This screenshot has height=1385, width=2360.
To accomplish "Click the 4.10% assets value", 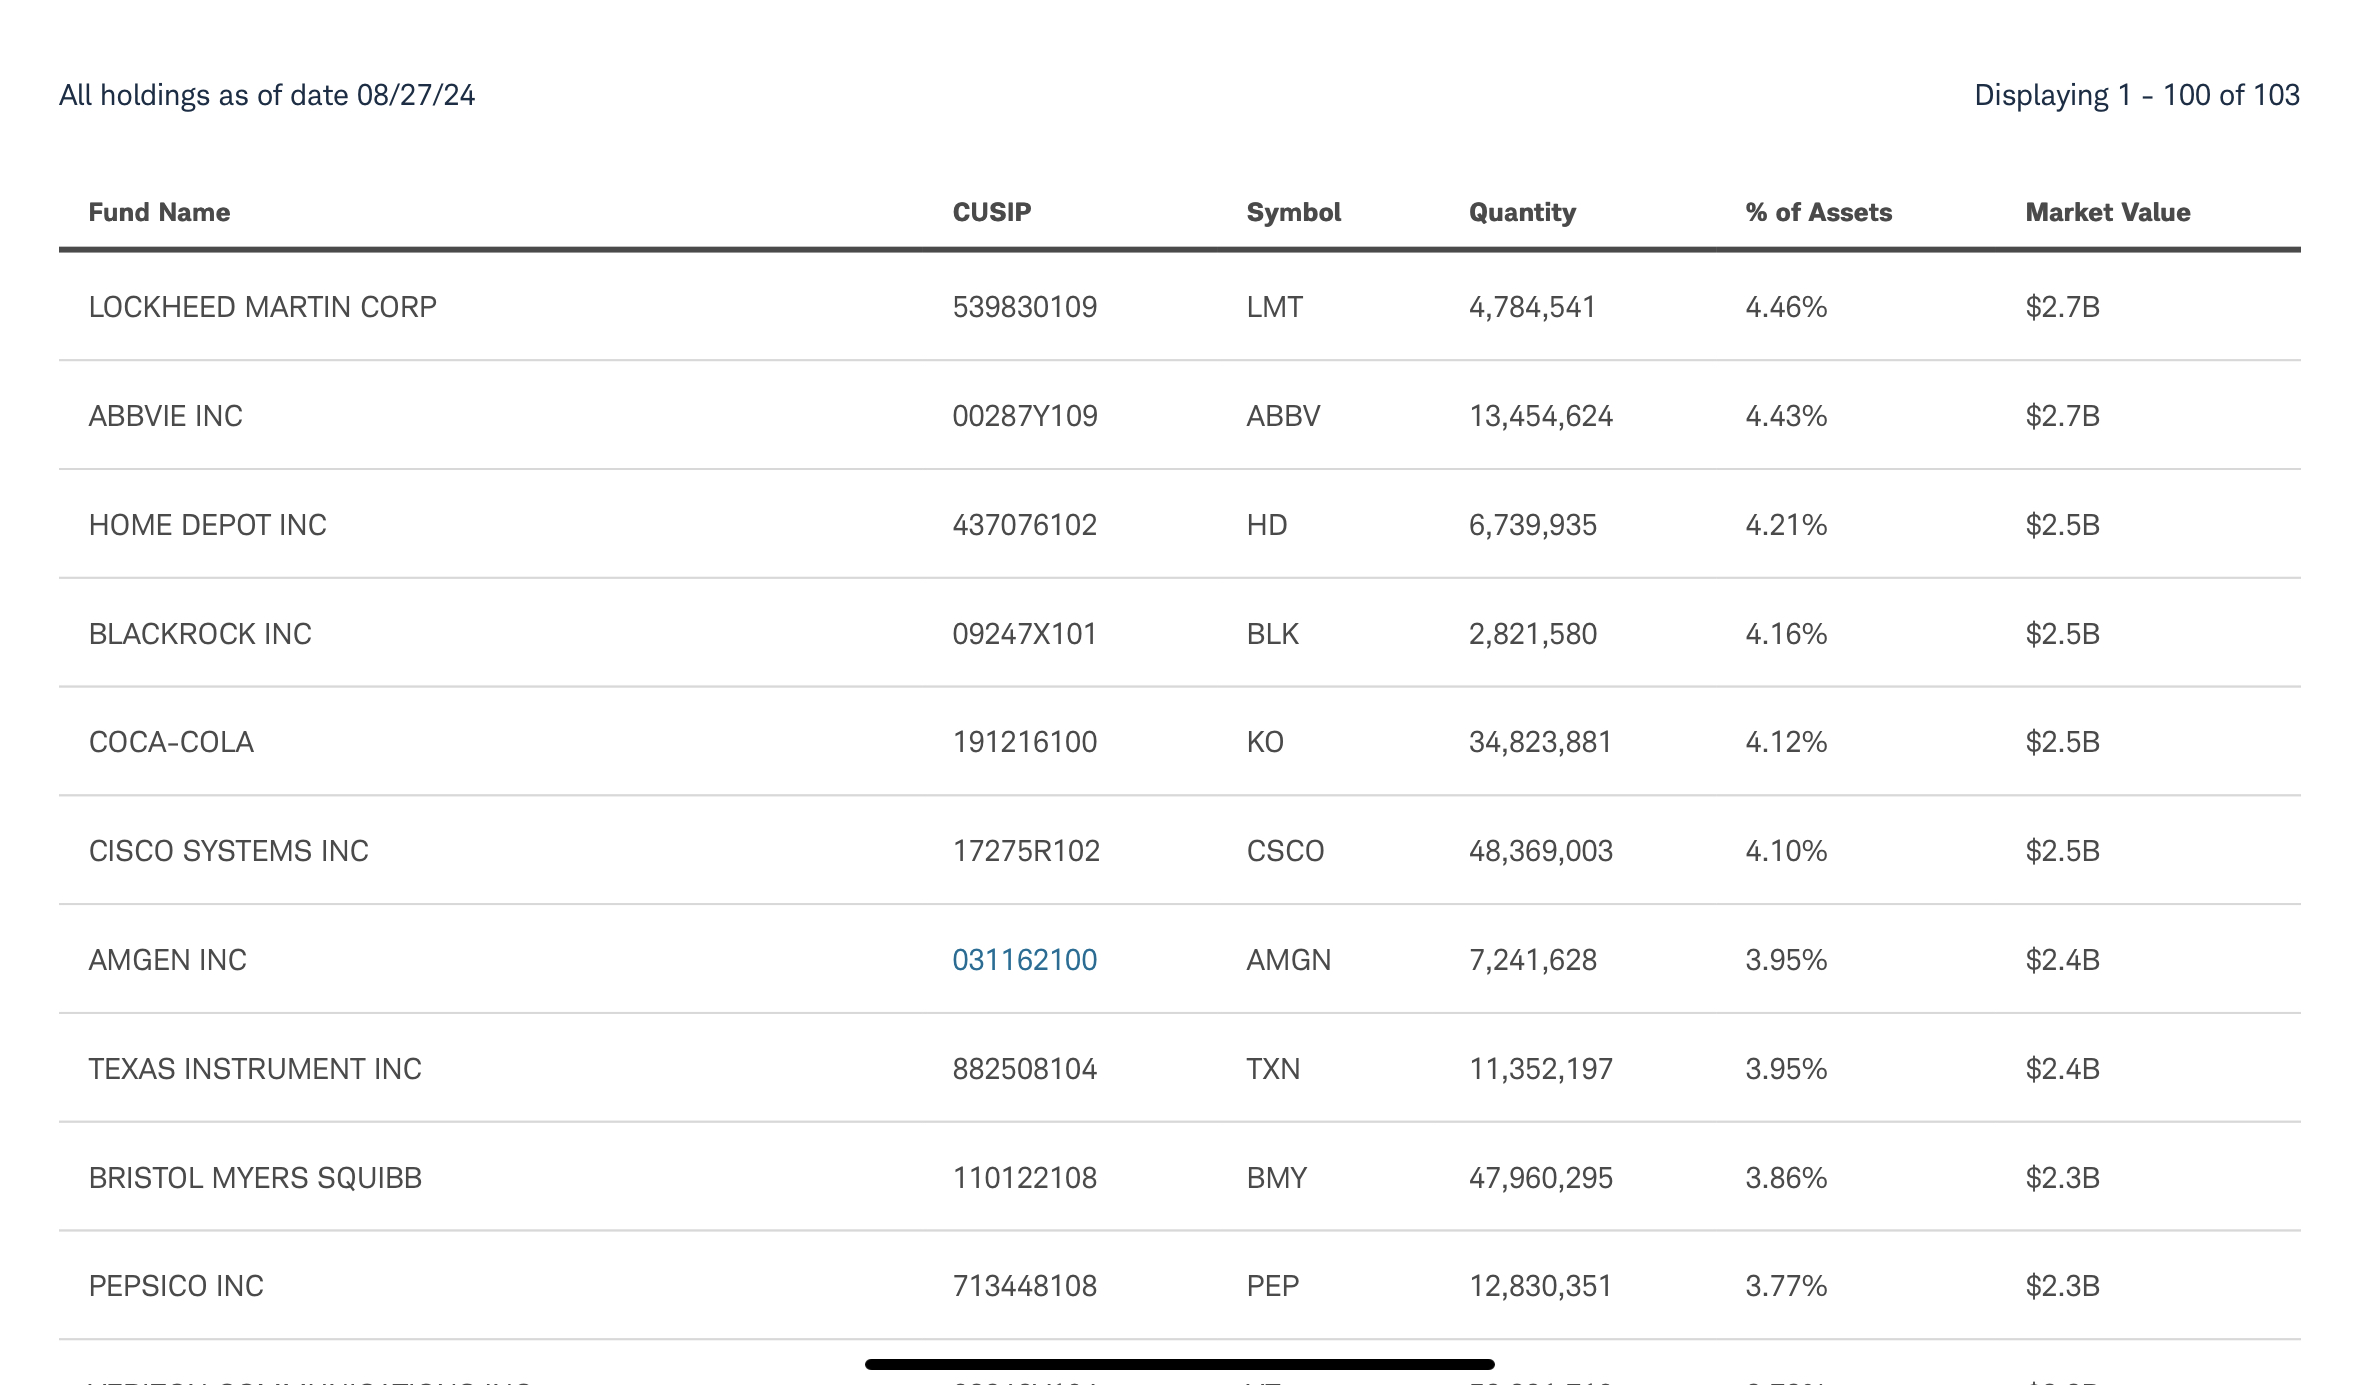I will 1786,851.
